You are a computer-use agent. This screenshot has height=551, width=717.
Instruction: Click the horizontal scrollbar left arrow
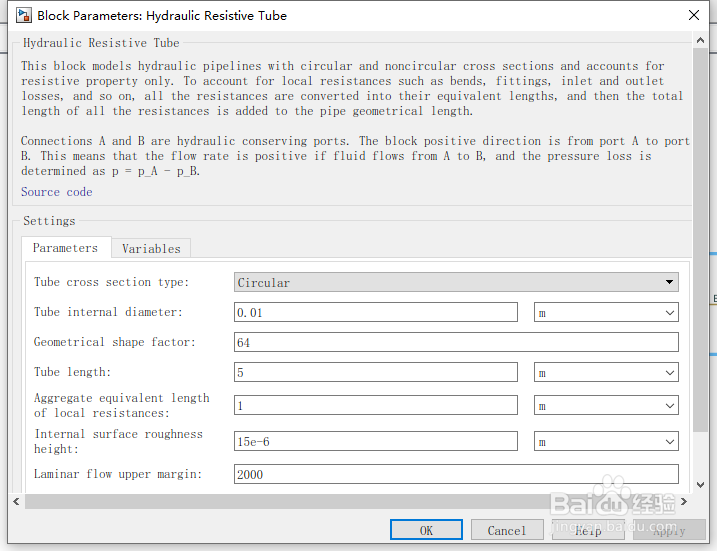[x=16, y=502]
